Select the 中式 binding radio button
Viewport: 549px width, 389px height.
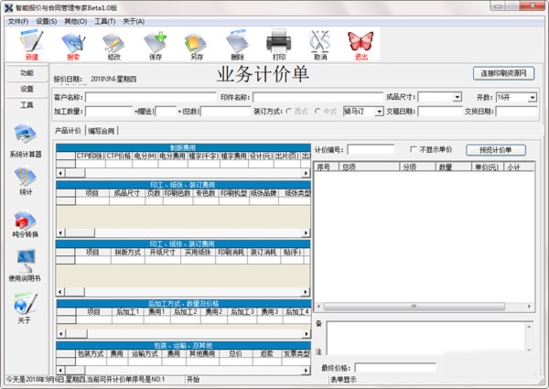(318, 111)
